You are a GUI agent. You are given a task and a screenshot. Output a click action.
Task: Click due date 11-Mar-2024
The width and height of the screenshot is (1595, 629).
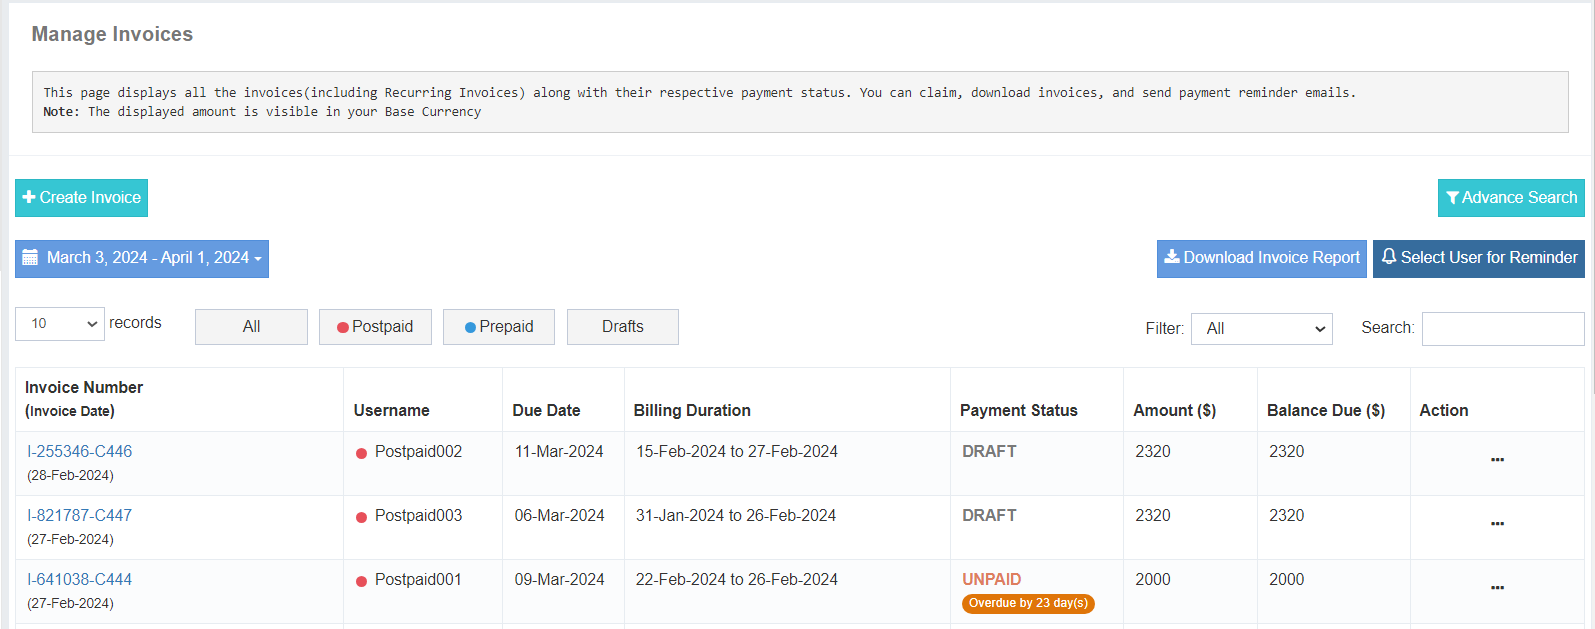point(559,451)
